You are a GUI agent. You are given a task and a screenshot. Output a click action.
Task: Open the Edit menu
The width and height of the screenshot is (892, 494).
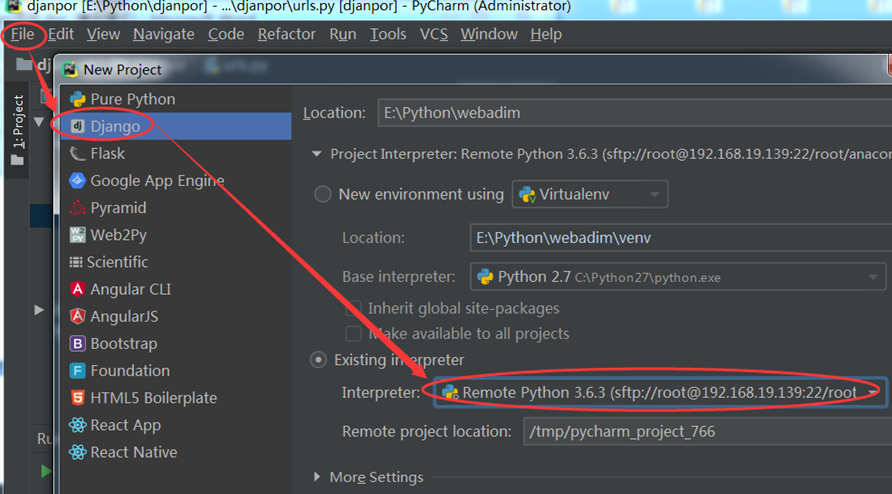61,34
